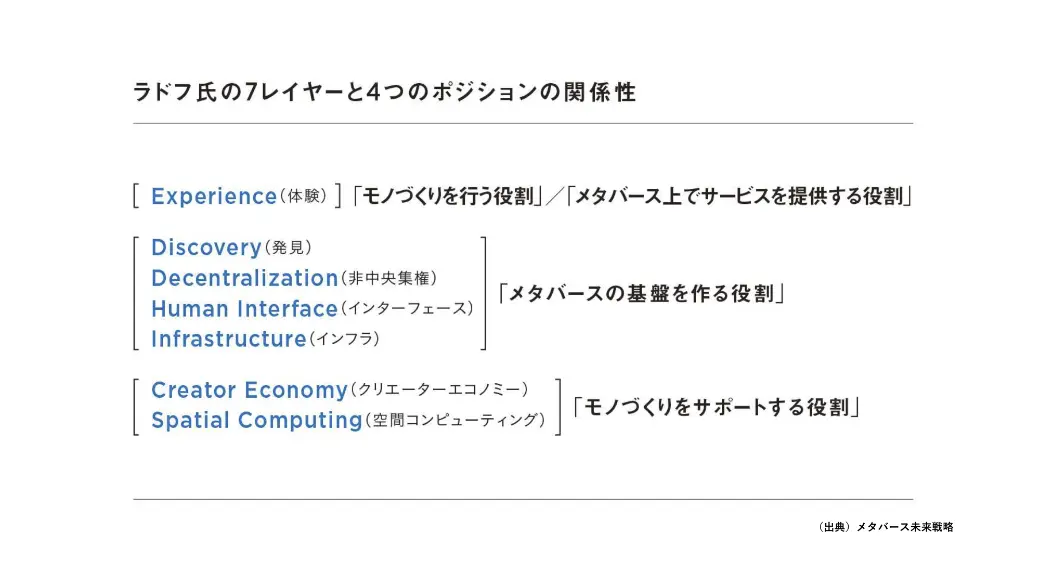Image resolution: width=1040 pixels, height=585 pixels.
Task: Click the slash between the two Experience roles
Action: pyautogui.click(x=554, y=196)
